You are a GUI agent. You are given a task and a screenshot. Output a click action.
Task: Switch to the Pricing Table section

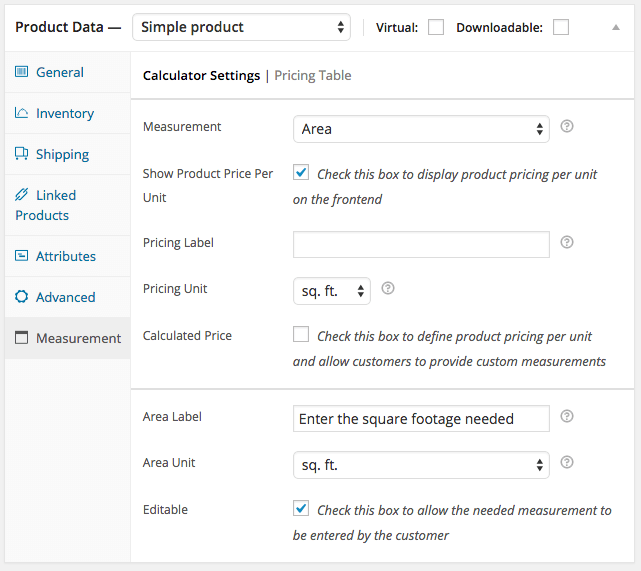(313, 75)
